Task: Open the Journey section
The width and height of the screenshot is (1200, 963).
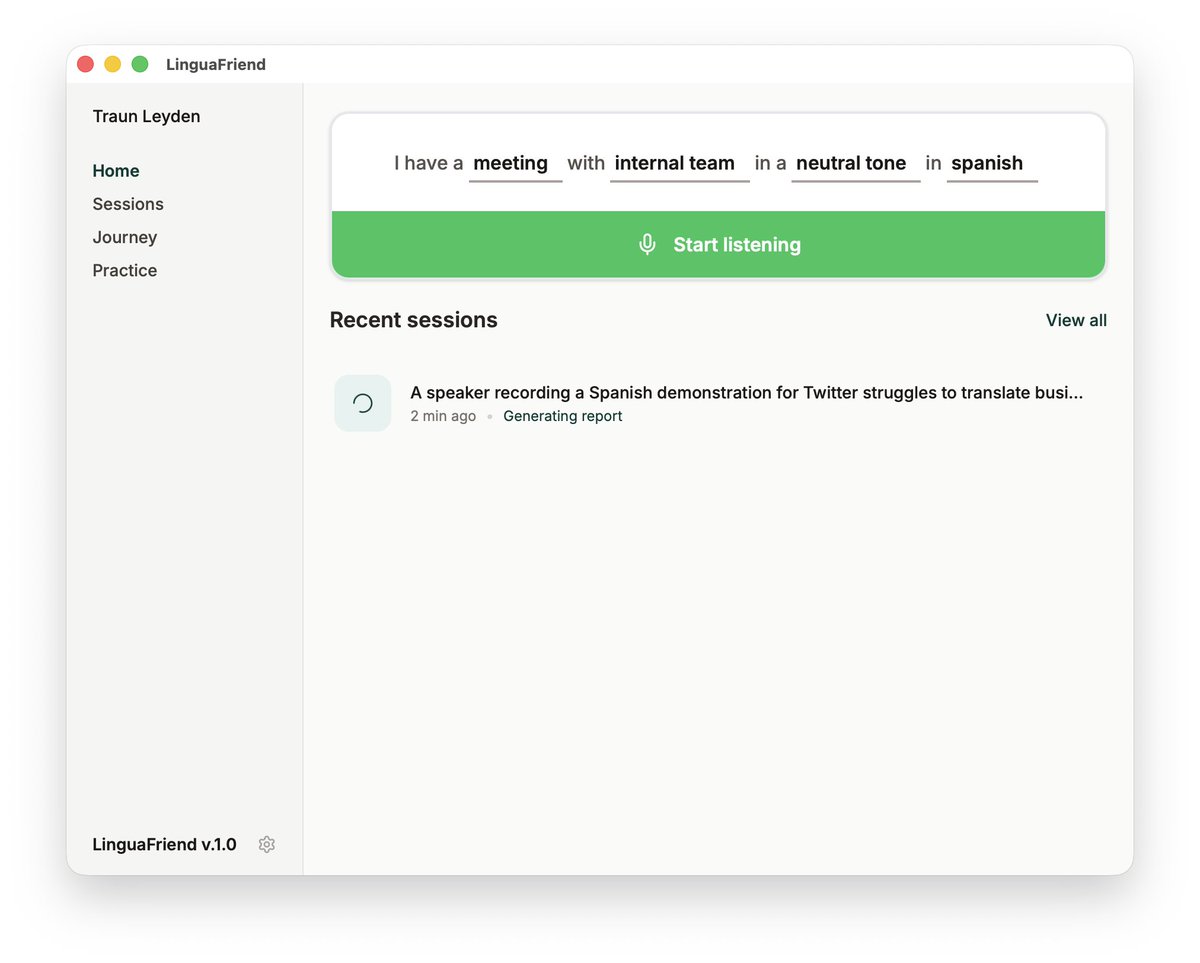Action: [125, 237]
